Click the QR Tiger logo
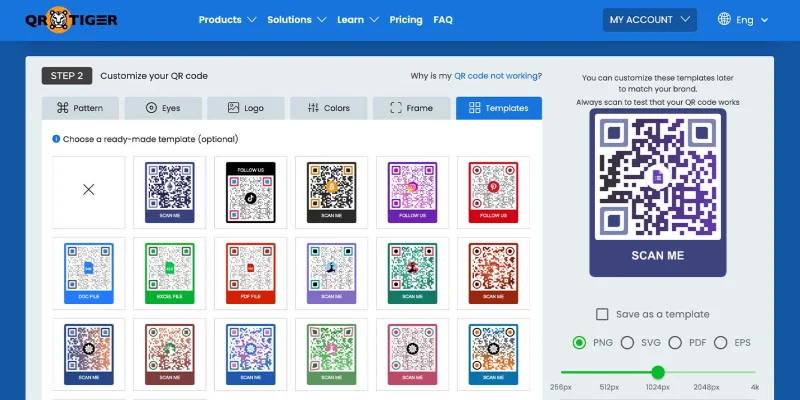Screen dimensions: 800x400 coord(71,20)
